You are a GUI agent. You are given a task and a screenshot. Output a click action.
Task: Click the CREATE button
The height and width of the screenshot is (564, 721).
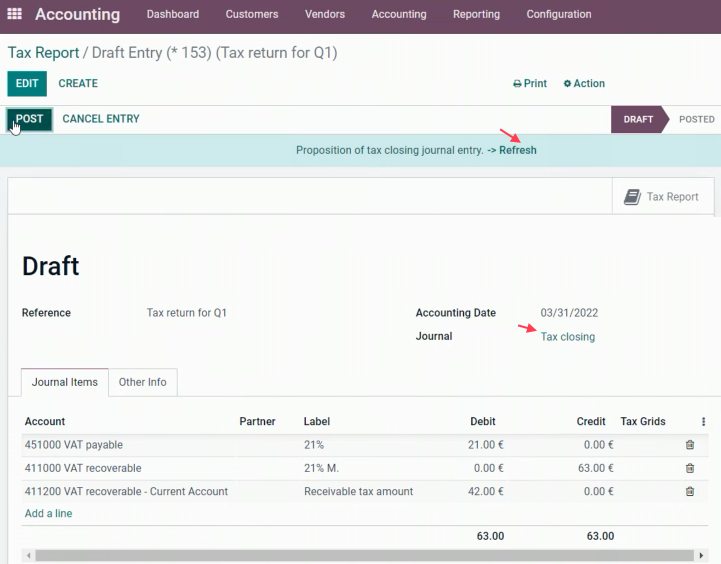(78, 83)
